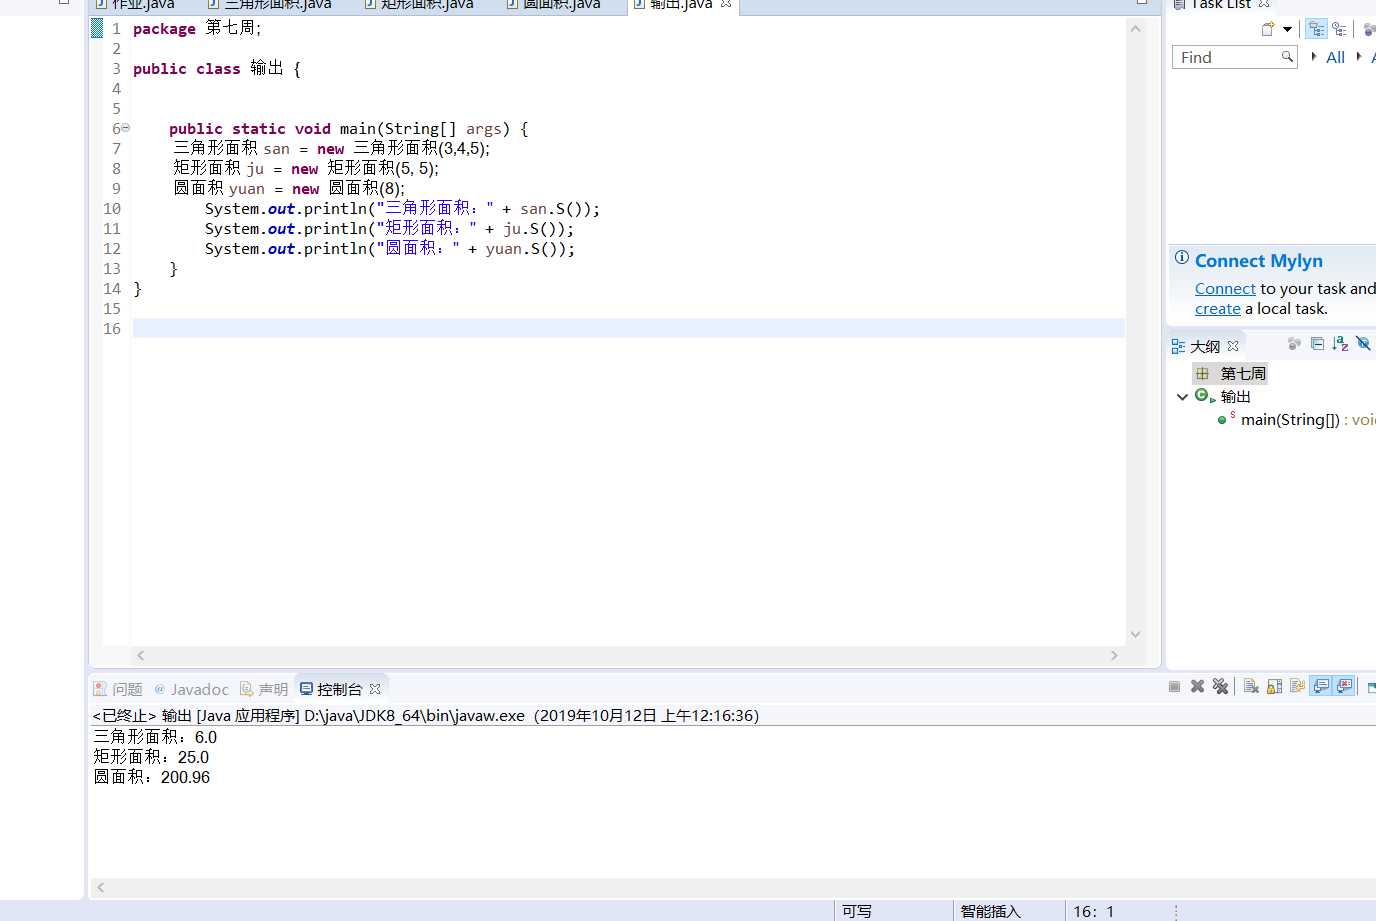This screenshot has height=921, width=1376.
Task: Click the Connect Mylyn info icon
Action: 1182,258
